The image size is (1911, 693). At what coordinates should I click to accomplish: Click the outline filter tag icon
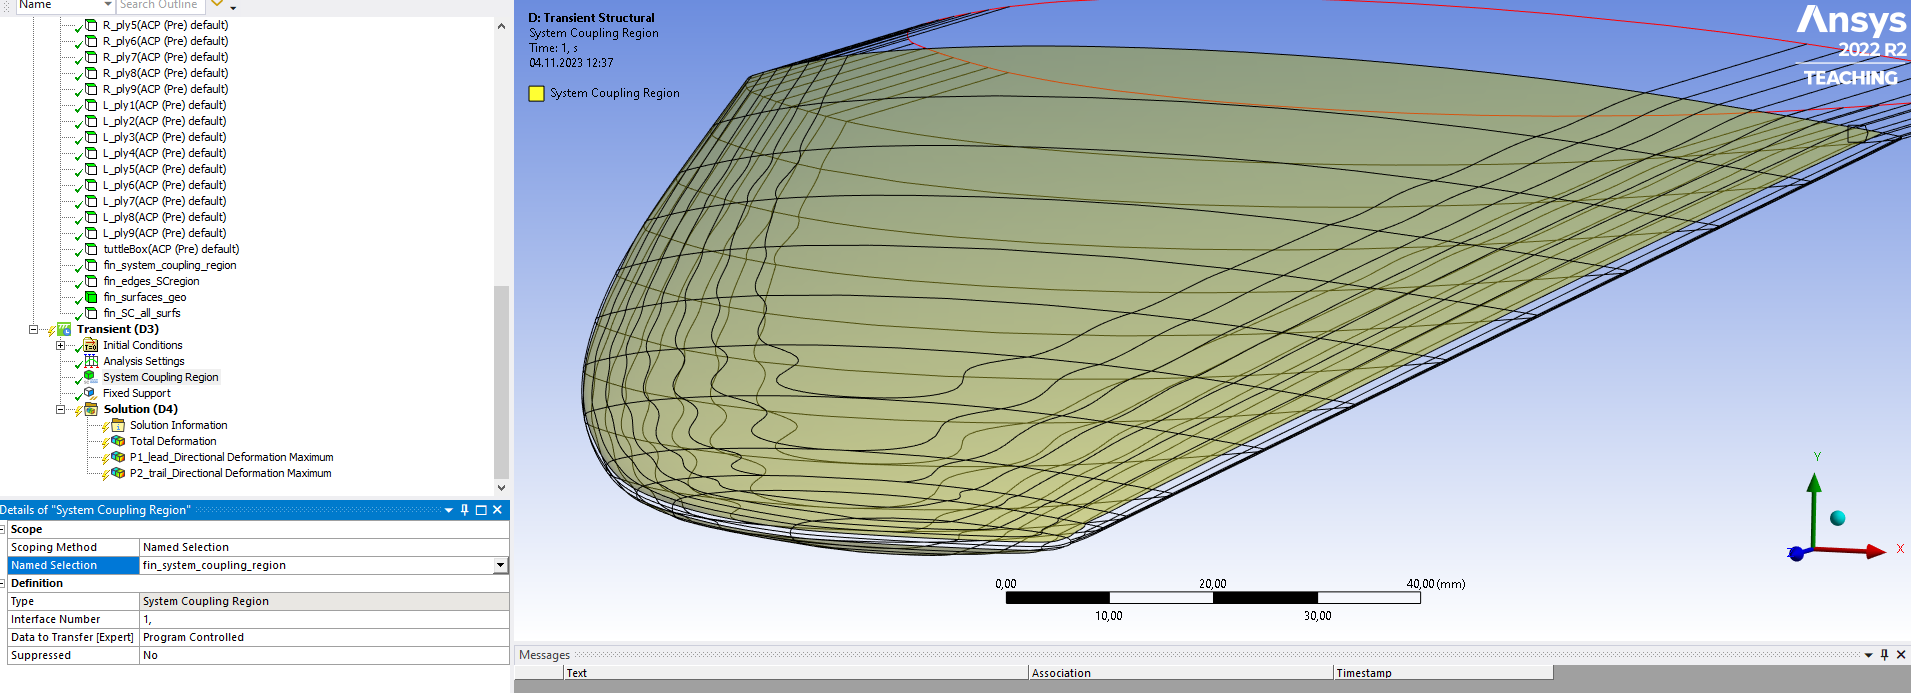216,4
